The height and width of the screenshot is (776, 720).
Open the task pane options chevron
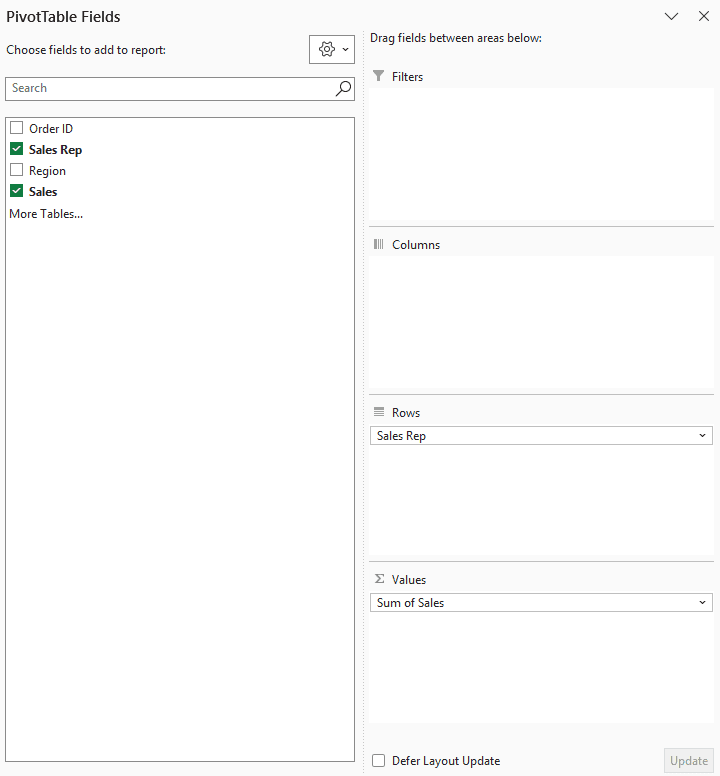pos(671,16)
